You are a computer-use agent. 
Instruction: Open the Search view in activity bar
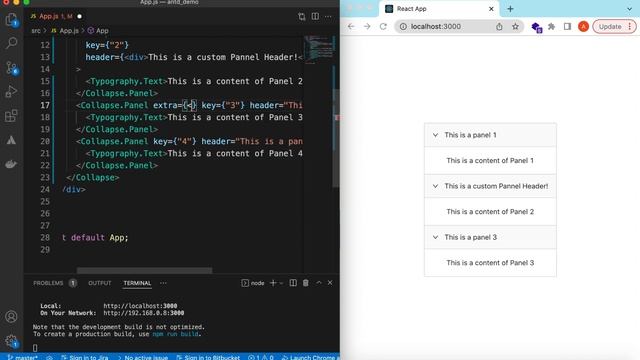click(x=11, y=43)
